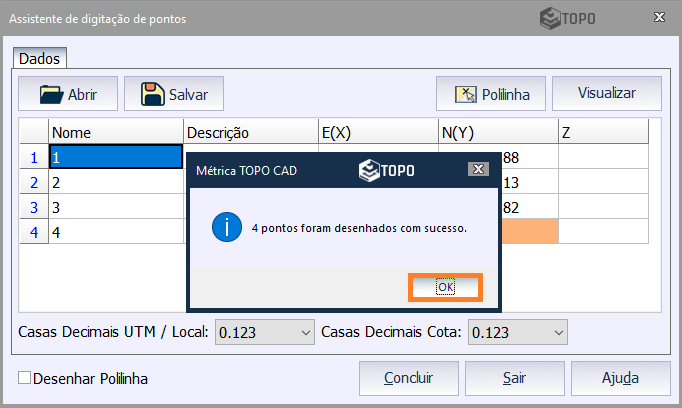The width and height of the screenshot is (682, 408).
Task: Click the Descrição column header
Action: tap(249, 132)
